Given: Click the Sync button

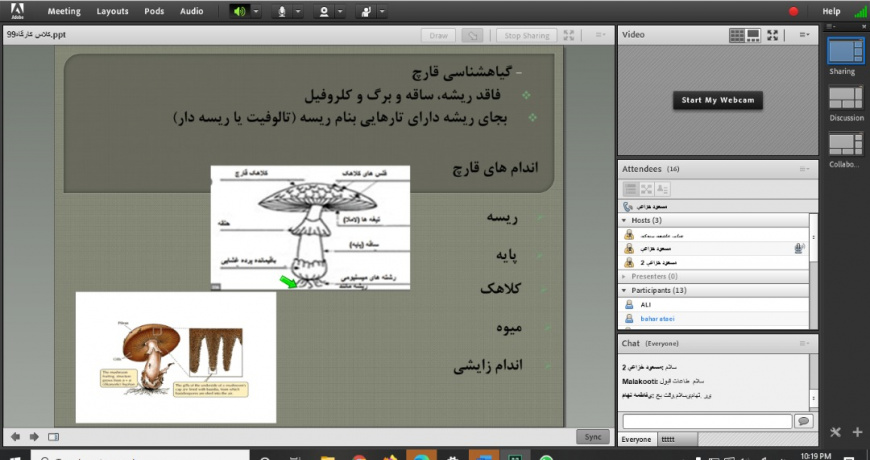Looking at the screenshot, I should coord(593,437).
